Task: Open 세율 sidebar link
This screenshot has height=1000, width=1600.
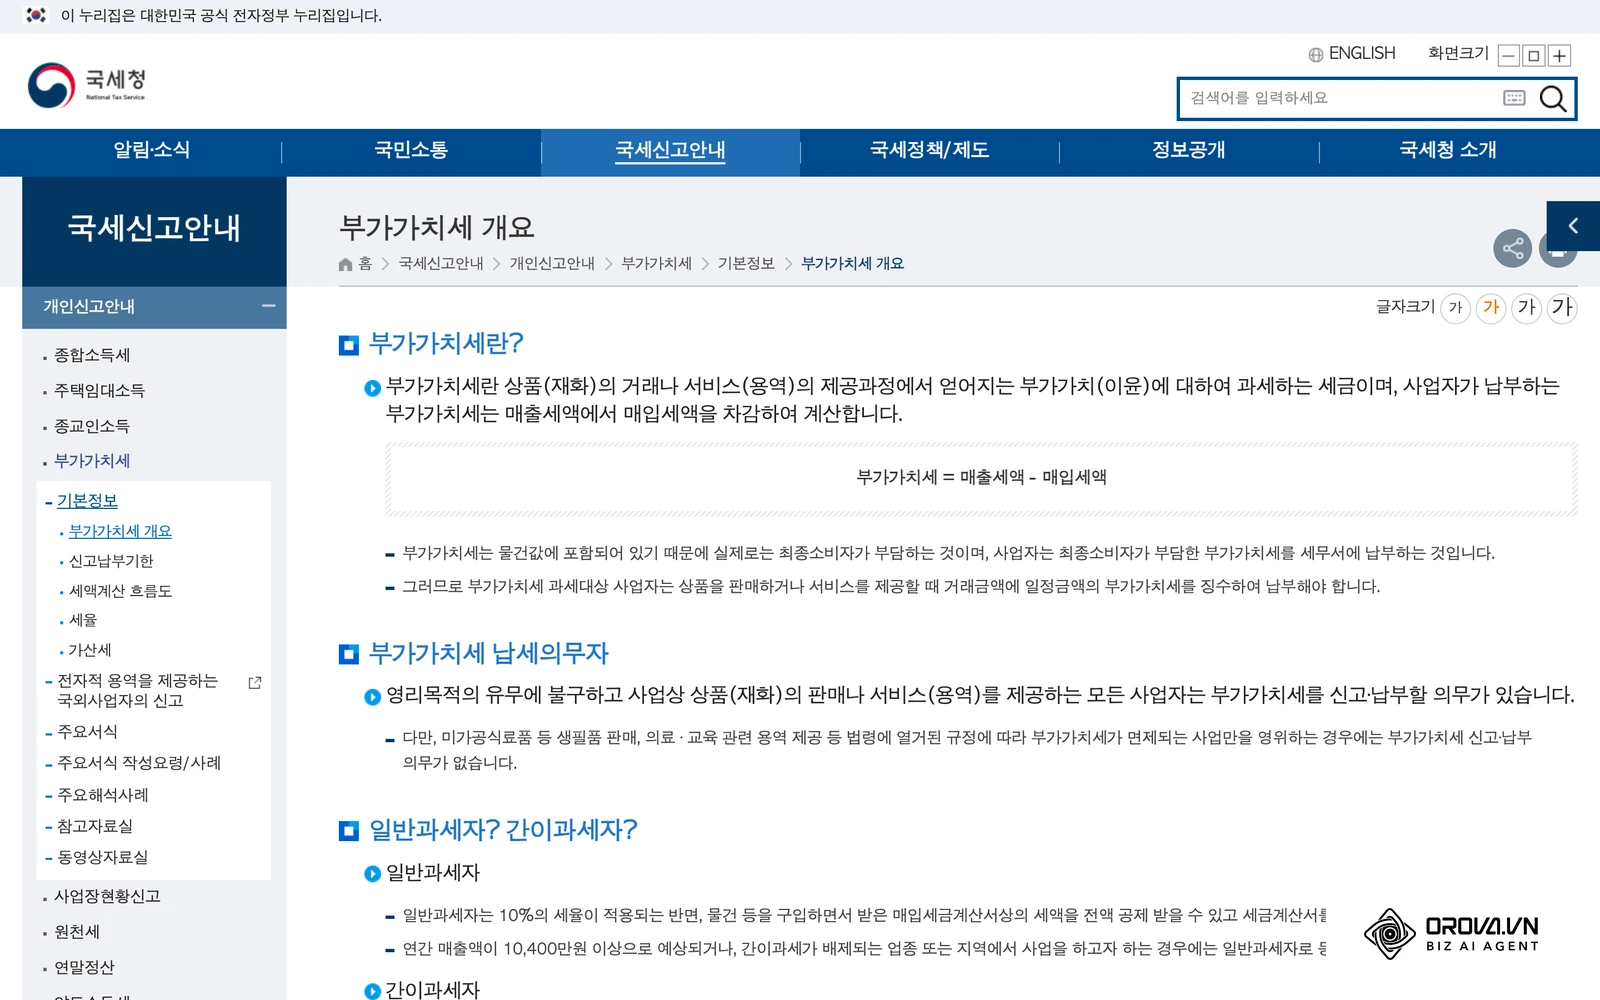Action: [x=83, y=620]
